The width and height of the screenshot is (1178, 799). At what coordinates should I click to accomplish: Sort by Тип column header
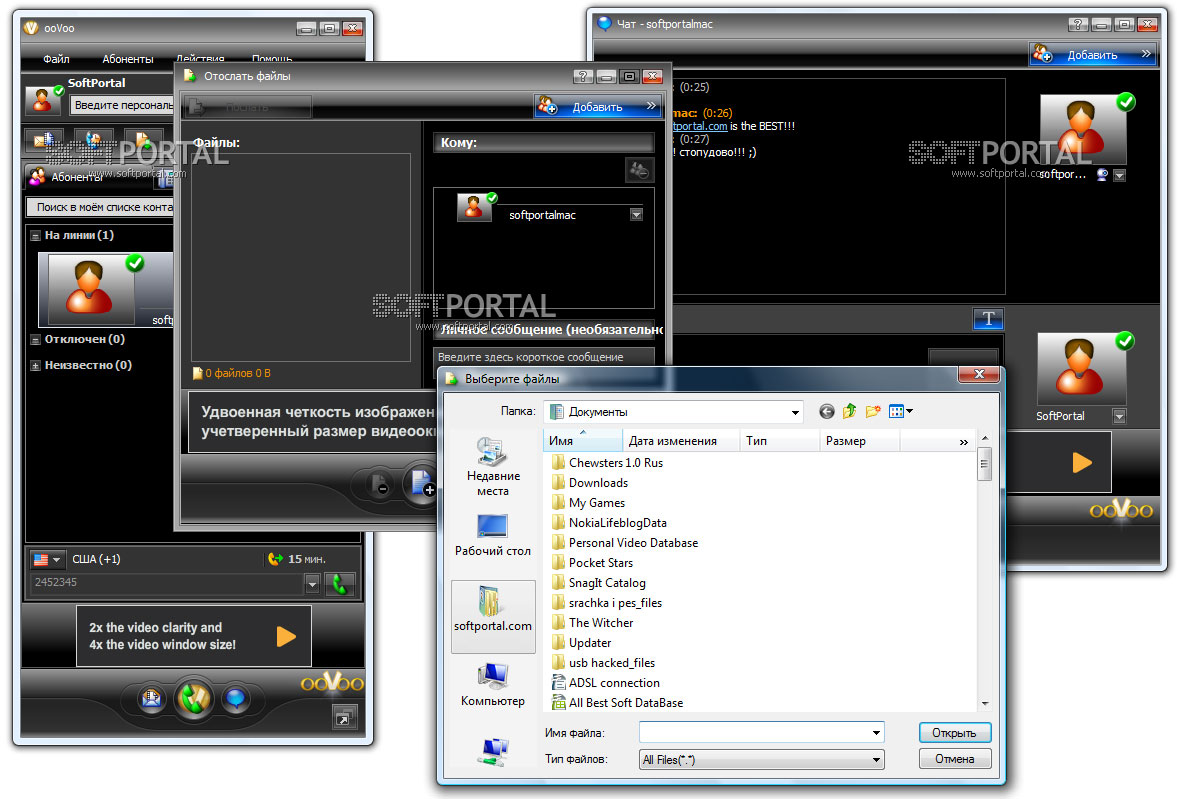(780, 441)
